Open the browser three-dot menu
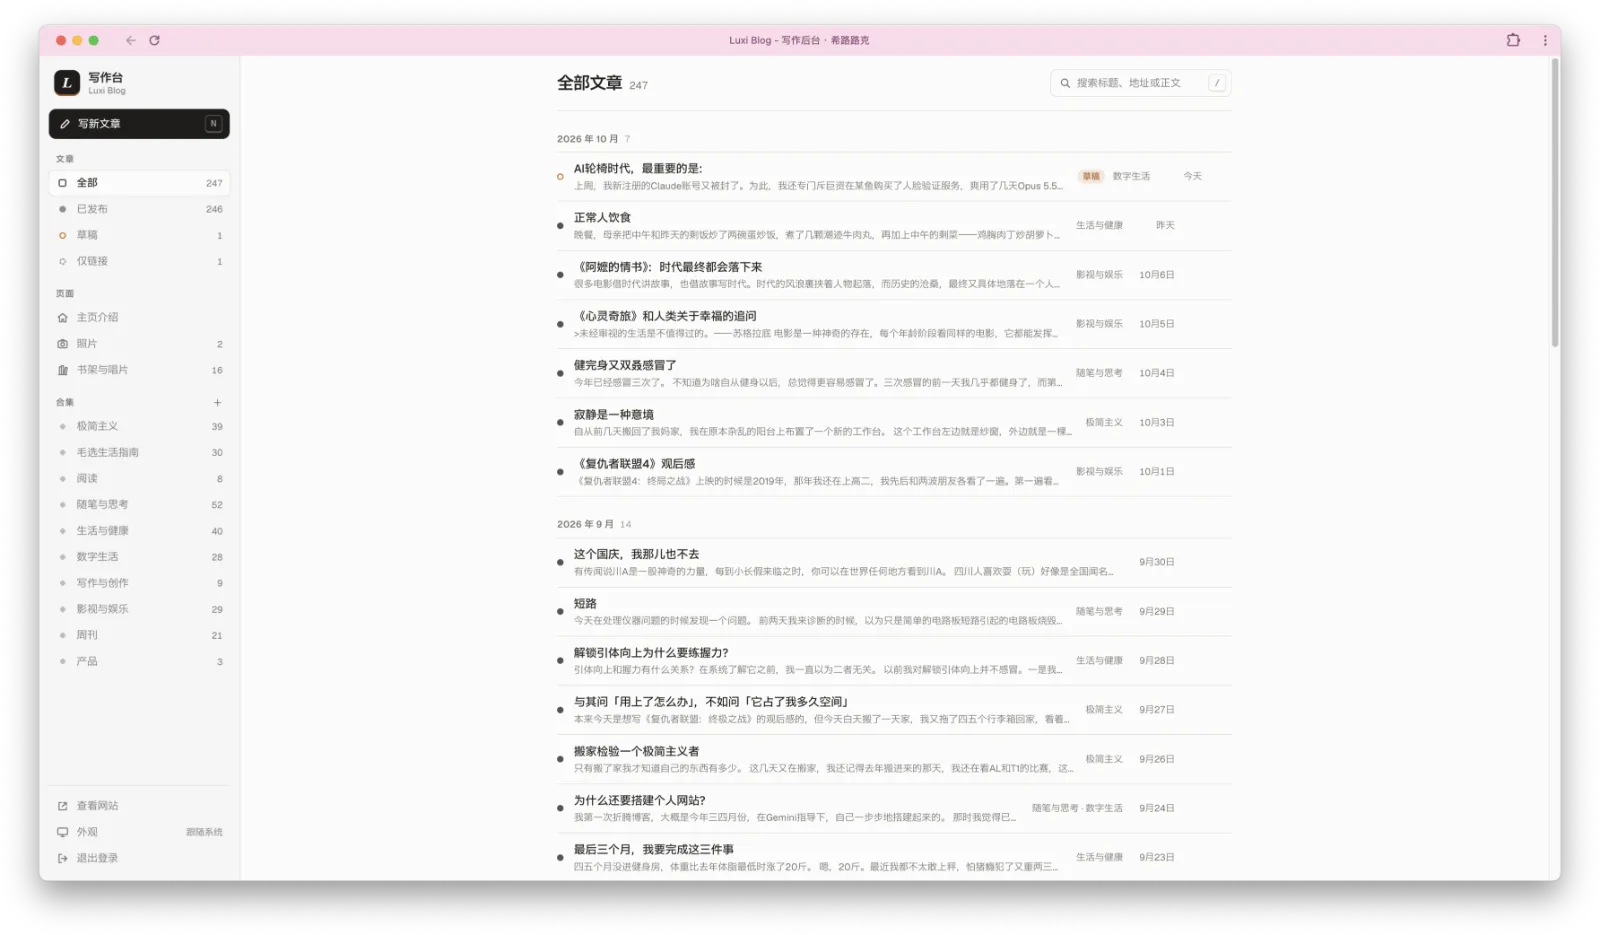 (x=1545, y=40)
